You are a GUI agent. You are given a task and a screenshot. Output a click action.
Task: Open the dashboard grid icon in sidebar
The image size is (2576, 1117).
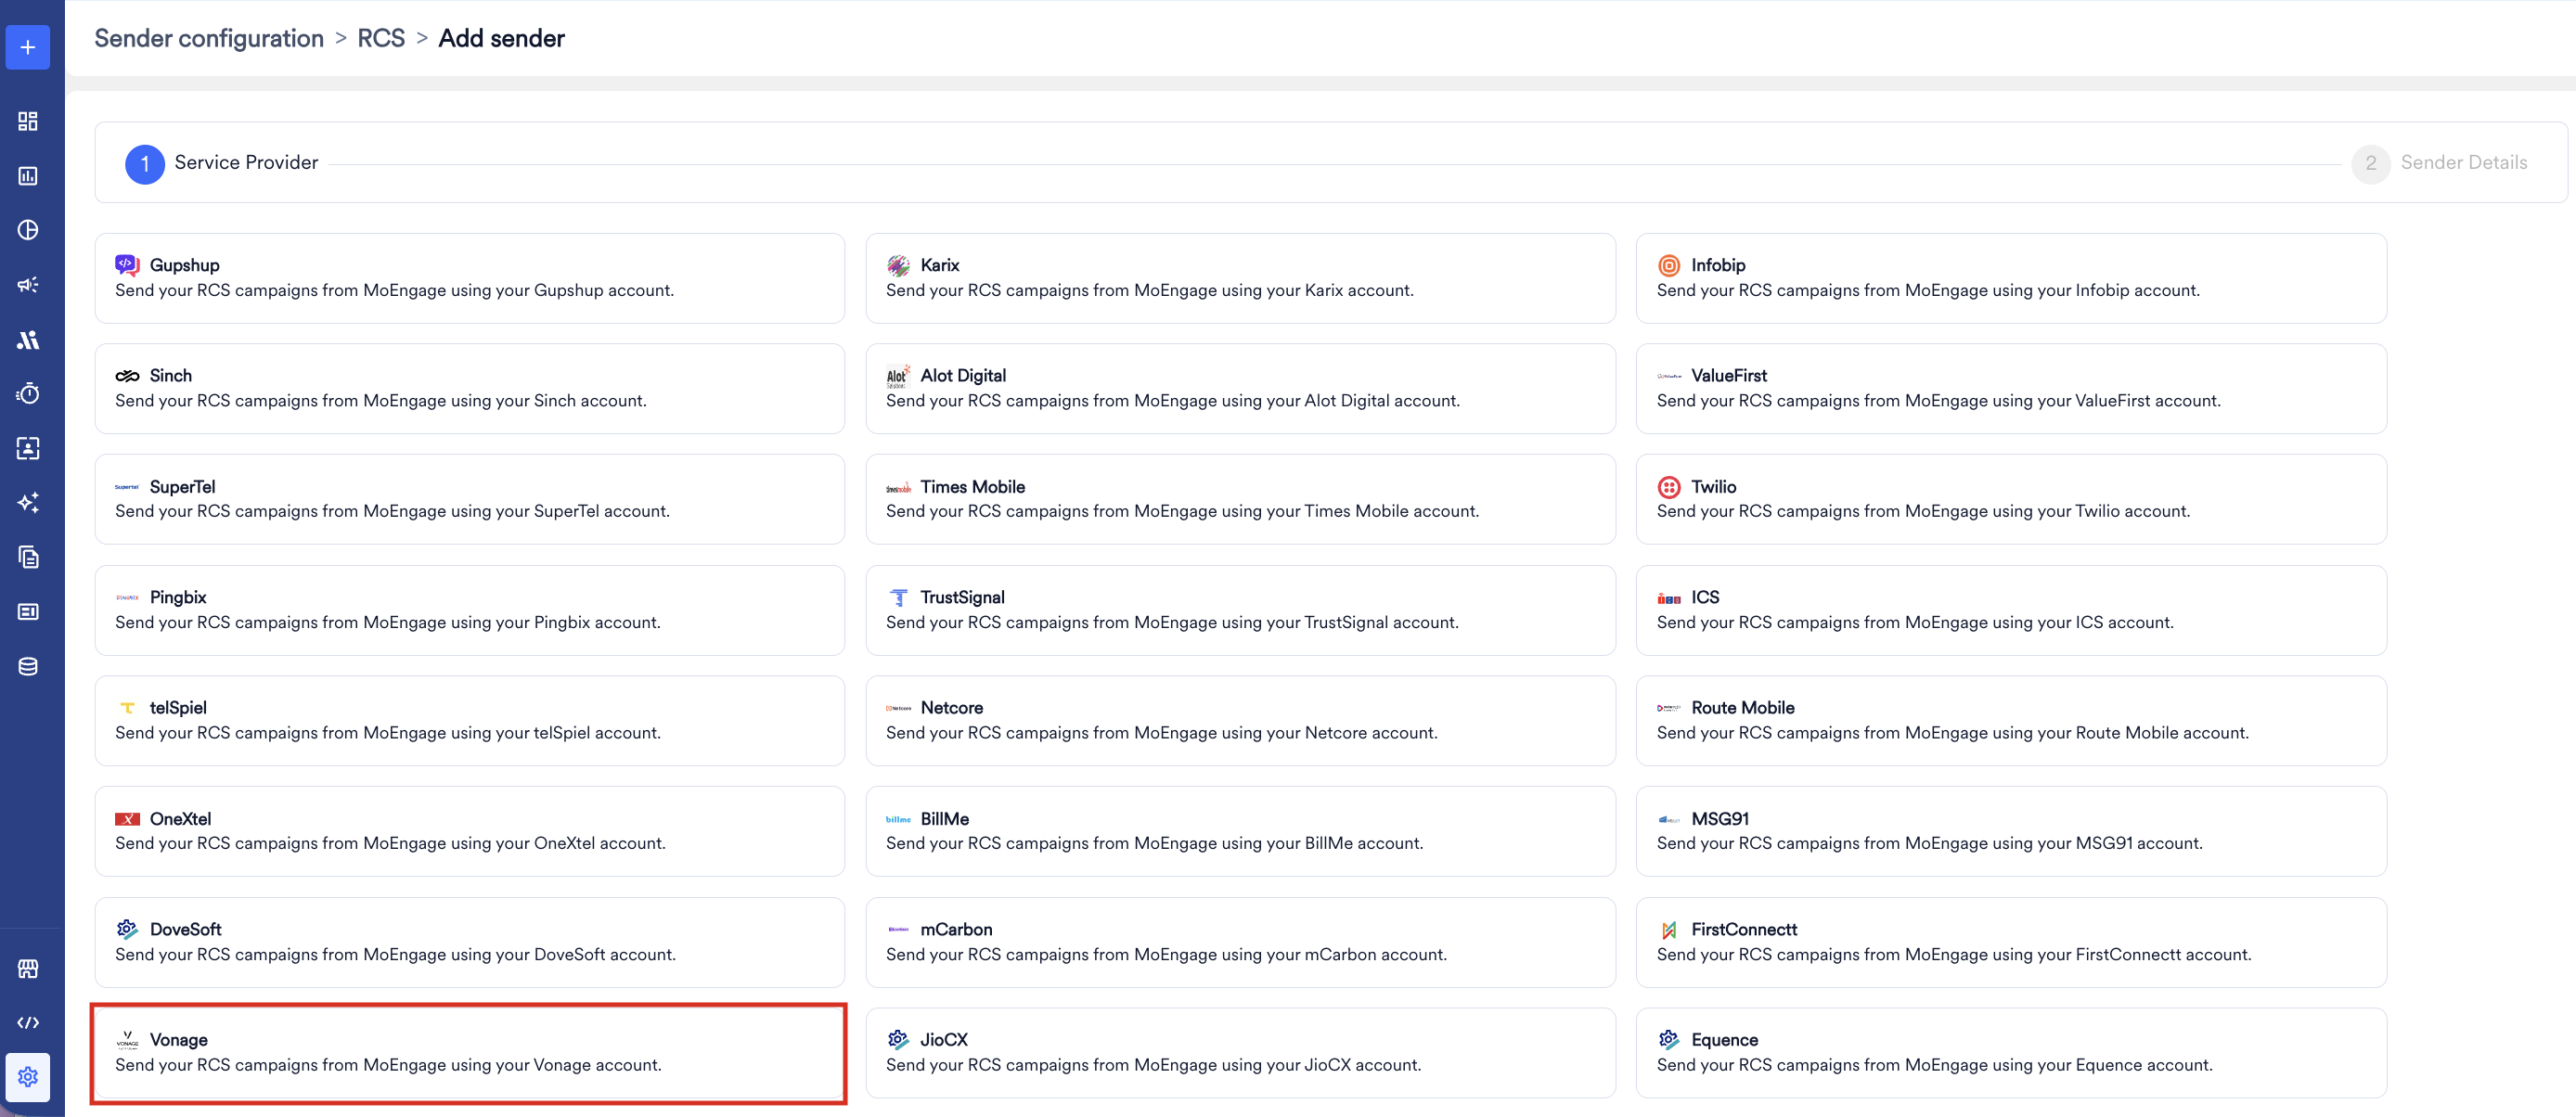[28, 121]
